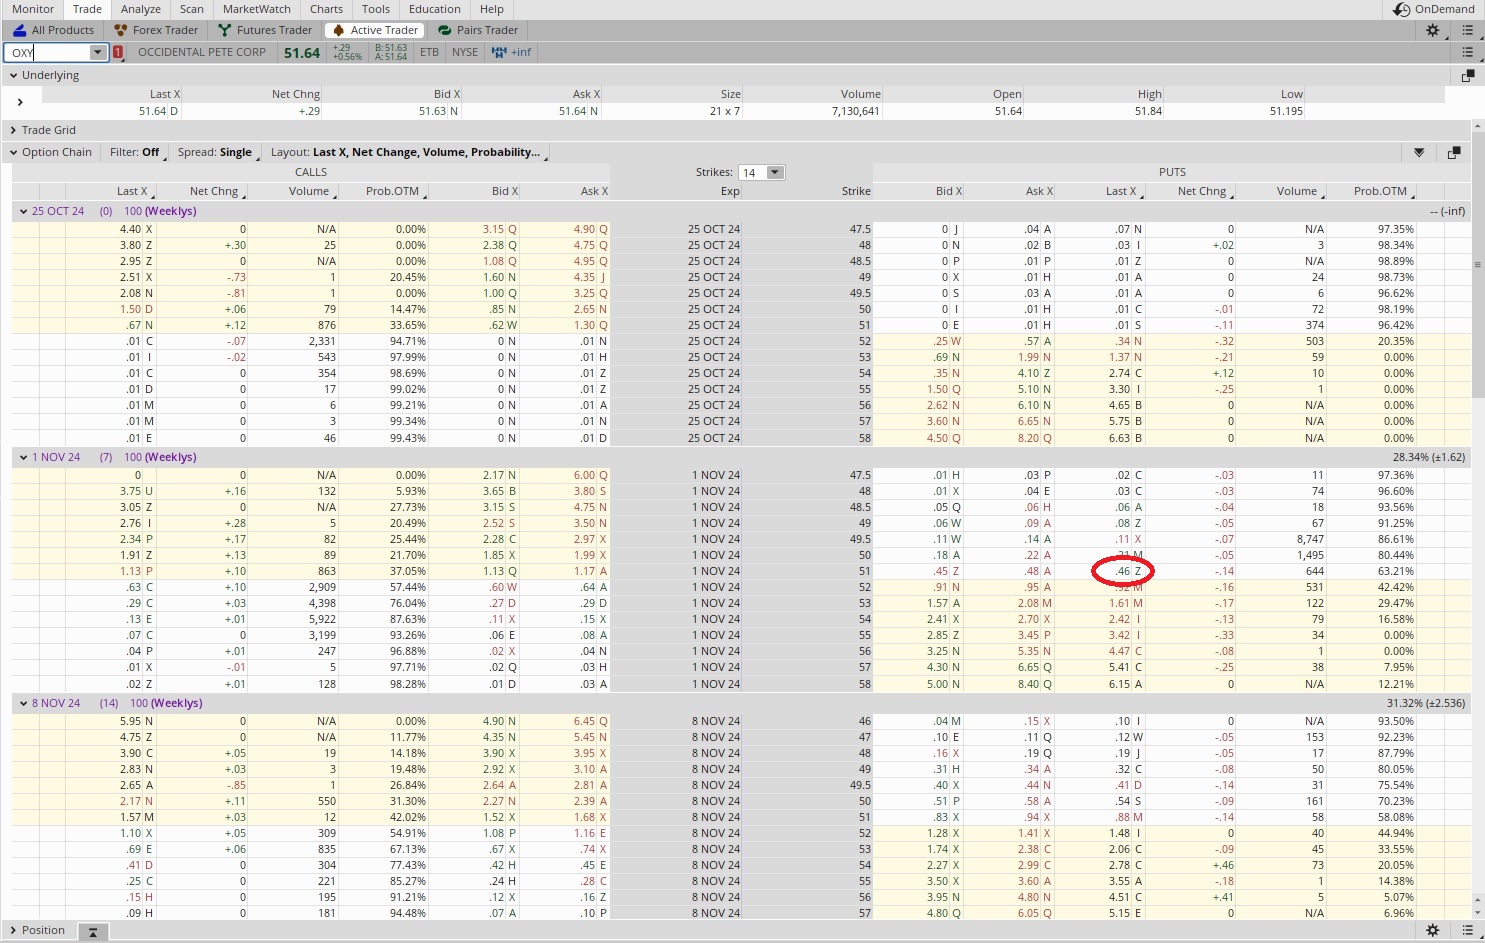Open the Scan main tab
Screen dimensions: 1485x943
192,9
